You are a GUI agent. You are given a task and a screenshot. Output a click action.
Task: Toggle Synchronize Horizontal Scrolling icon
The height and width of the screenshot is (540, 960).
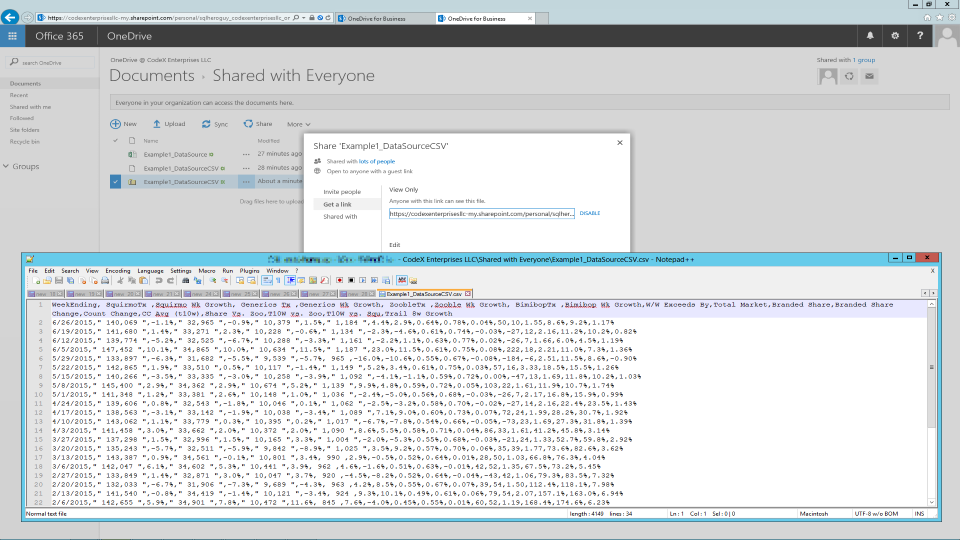click(x=252, y=280)
